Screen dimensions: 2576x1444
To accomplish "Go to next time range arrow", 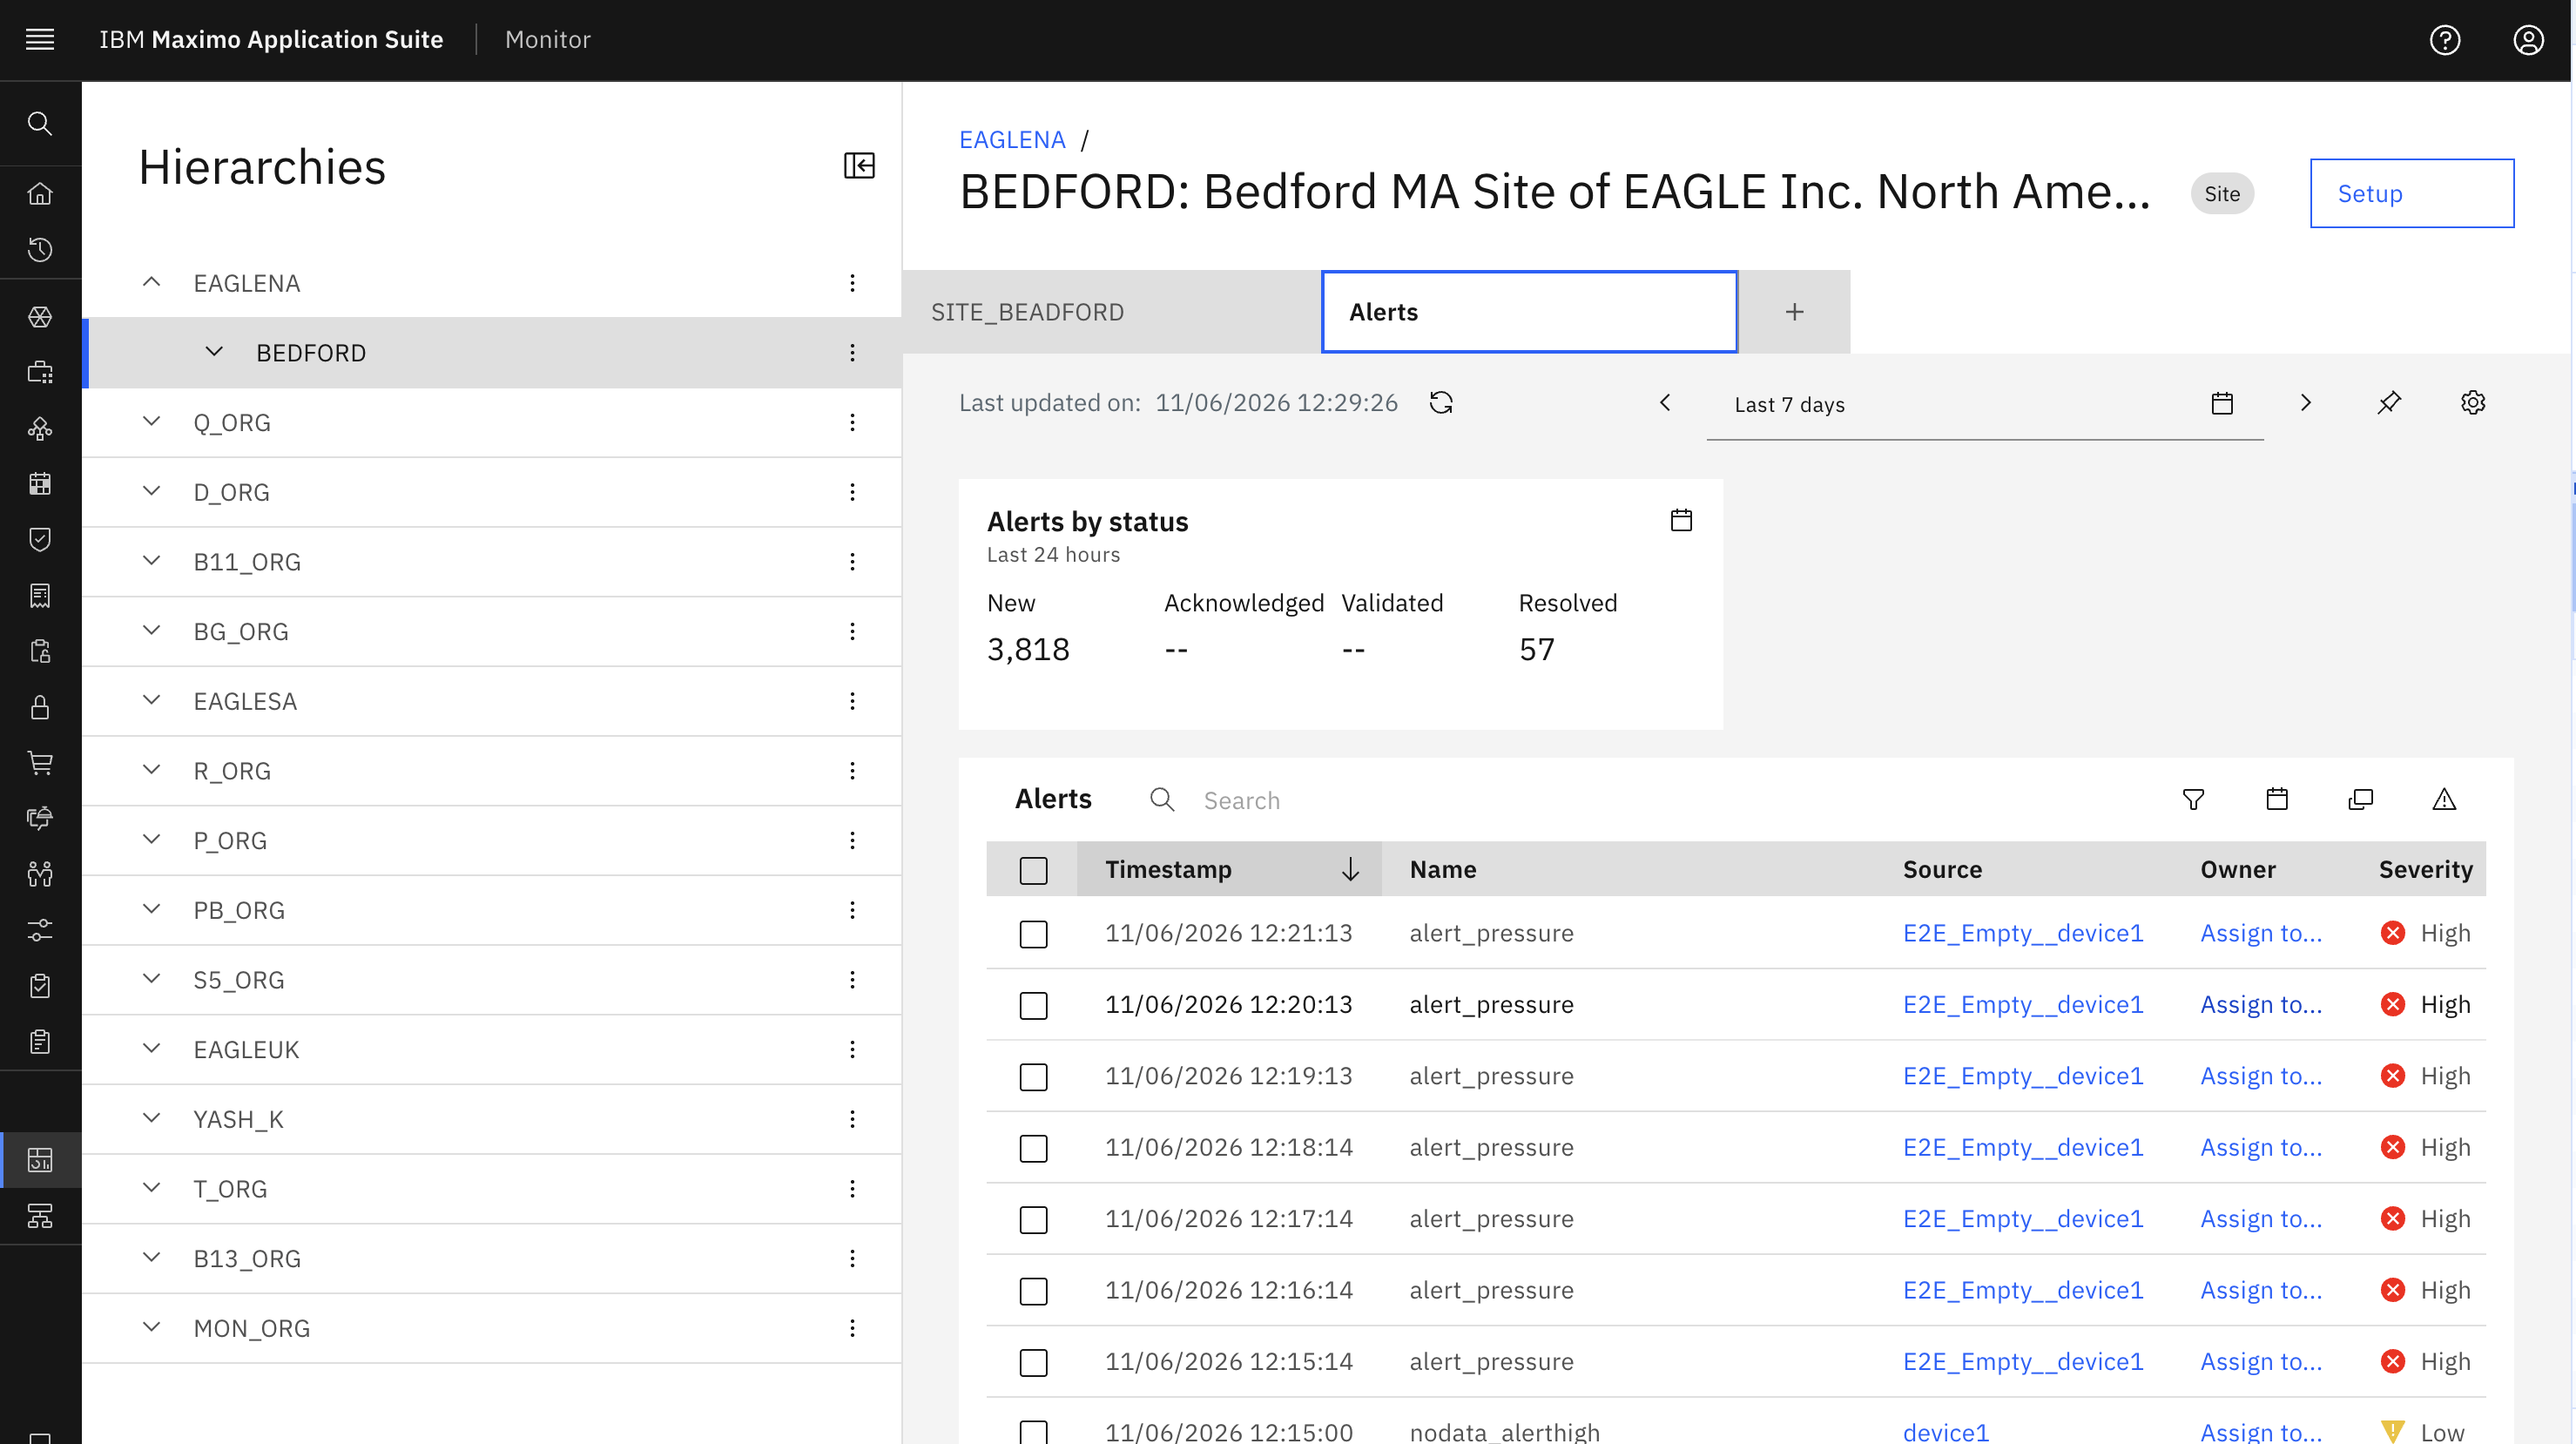I will click(x=2305, y=403).
